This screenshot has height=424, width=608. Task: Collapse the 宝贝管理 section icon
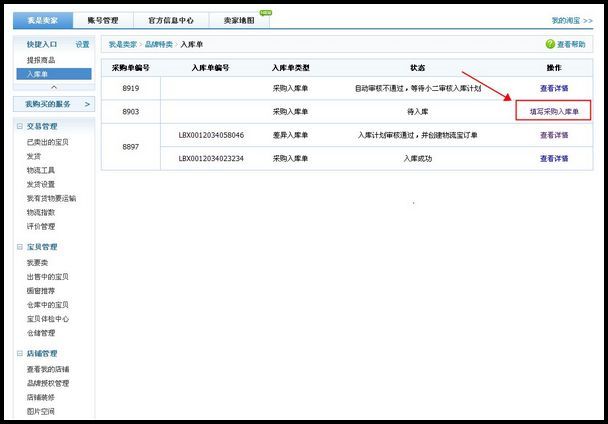[x=20, y=247]
